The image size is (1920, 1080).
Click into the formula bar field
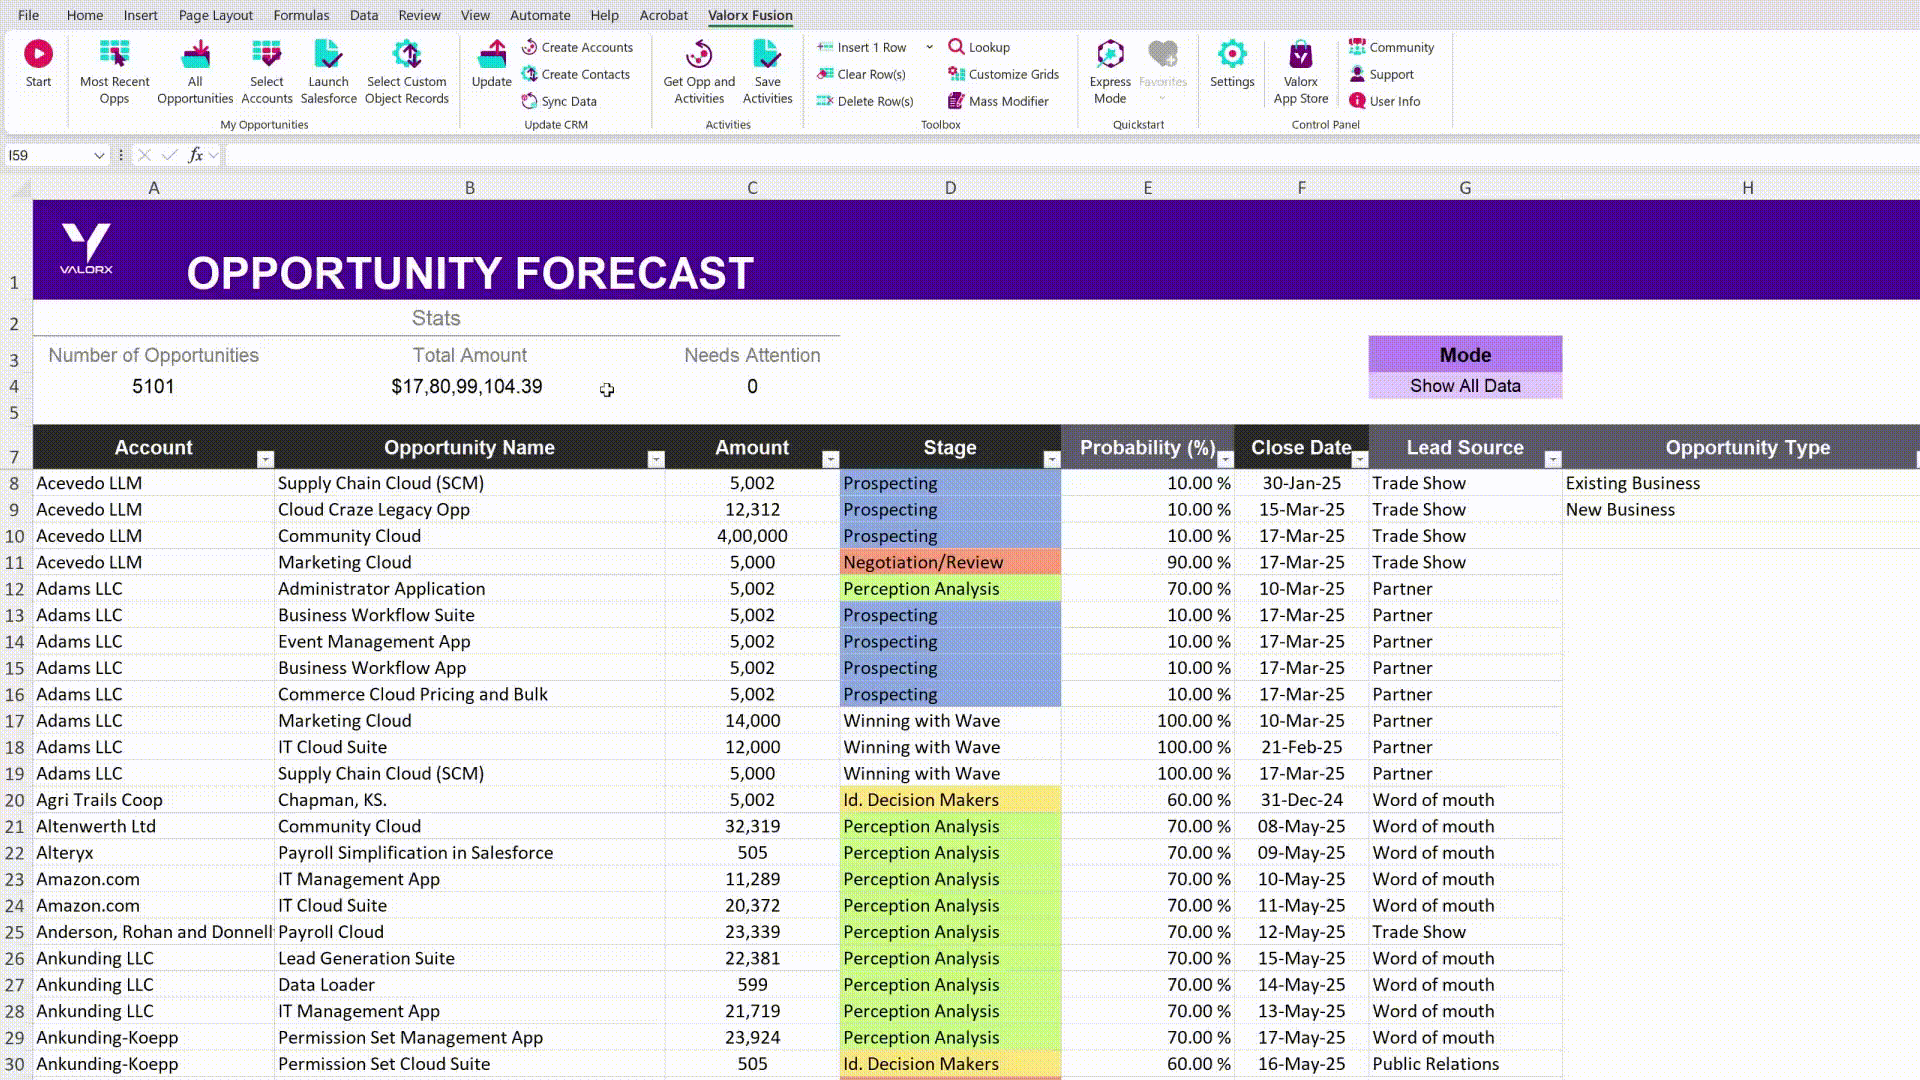[1000, 155]
